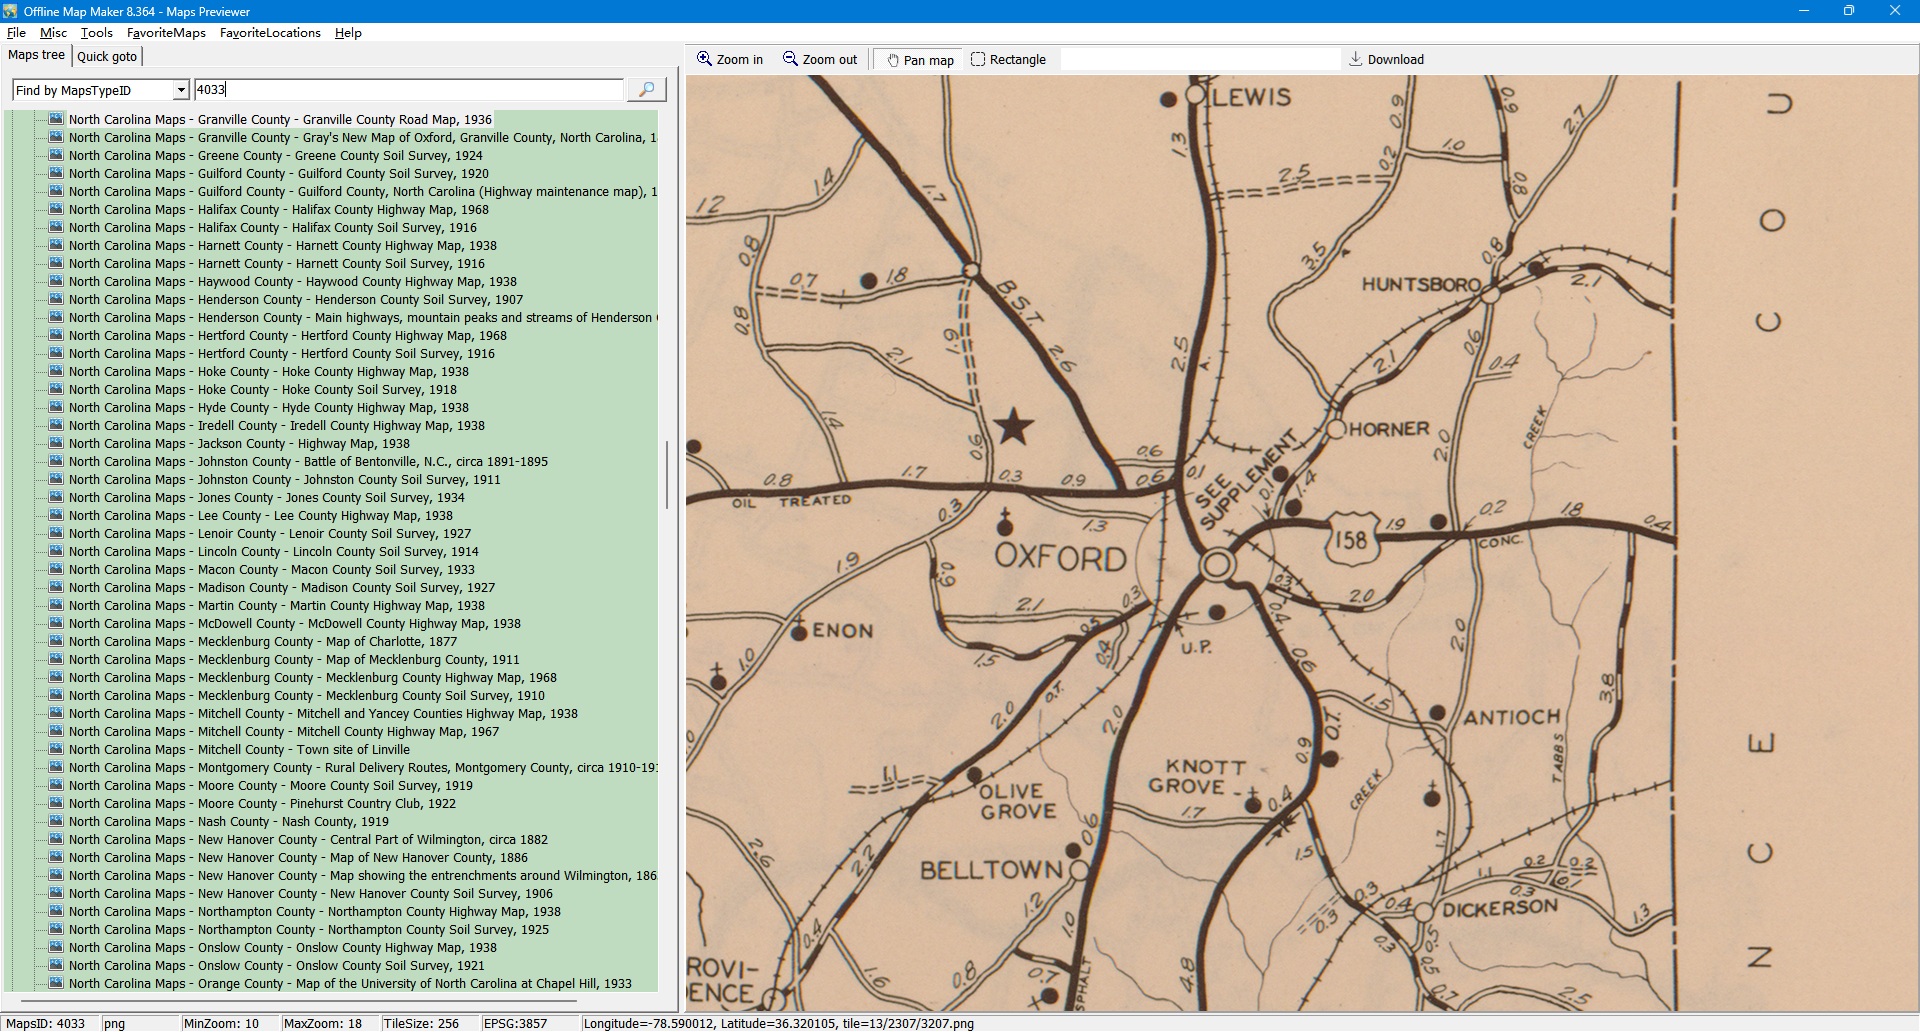This screenshot has height=1032, width=1920.
Task: Click map icon beside Granville County Road Map
Action: coord(56,119)
